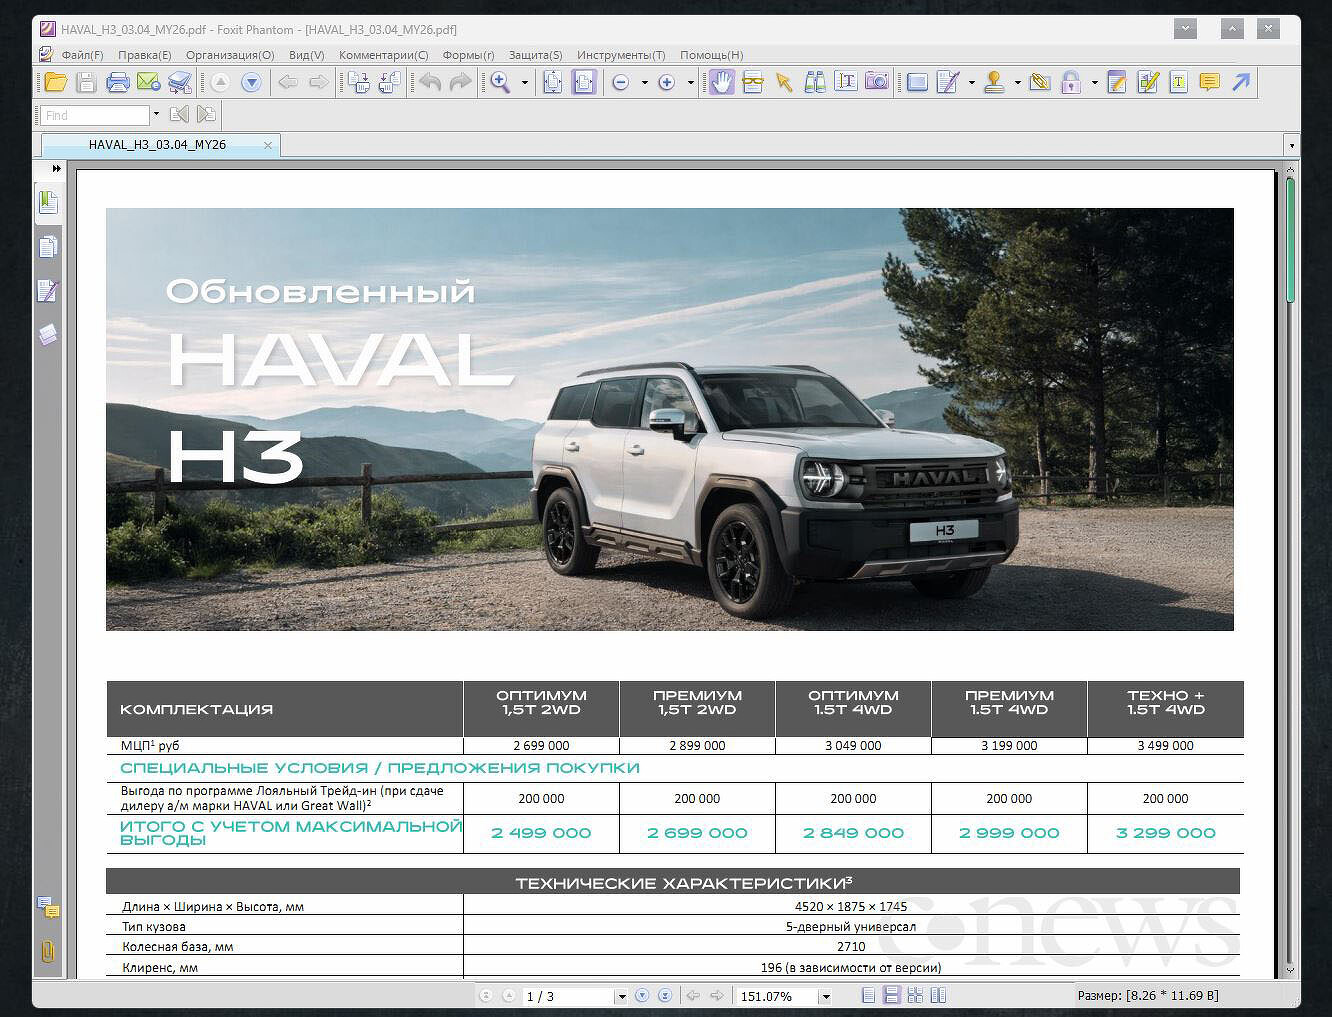Send the PDF by email via envelope icon
The width and height of the screenshot is (1332, 1017).
[x=148, y=83]
